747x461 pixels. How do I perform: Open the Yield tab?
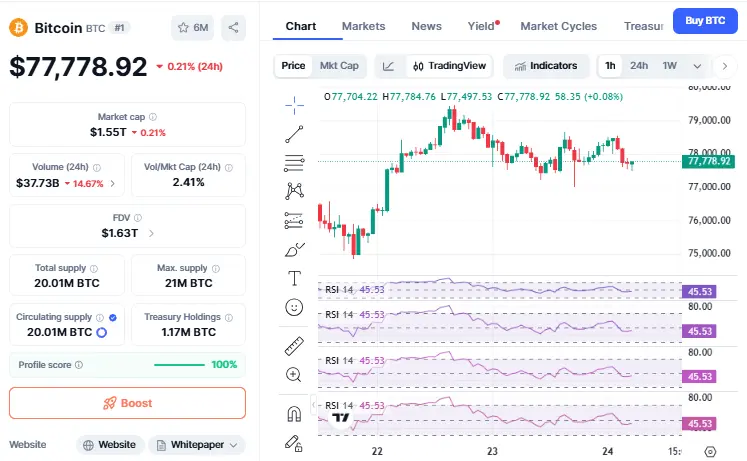[482, 26]
